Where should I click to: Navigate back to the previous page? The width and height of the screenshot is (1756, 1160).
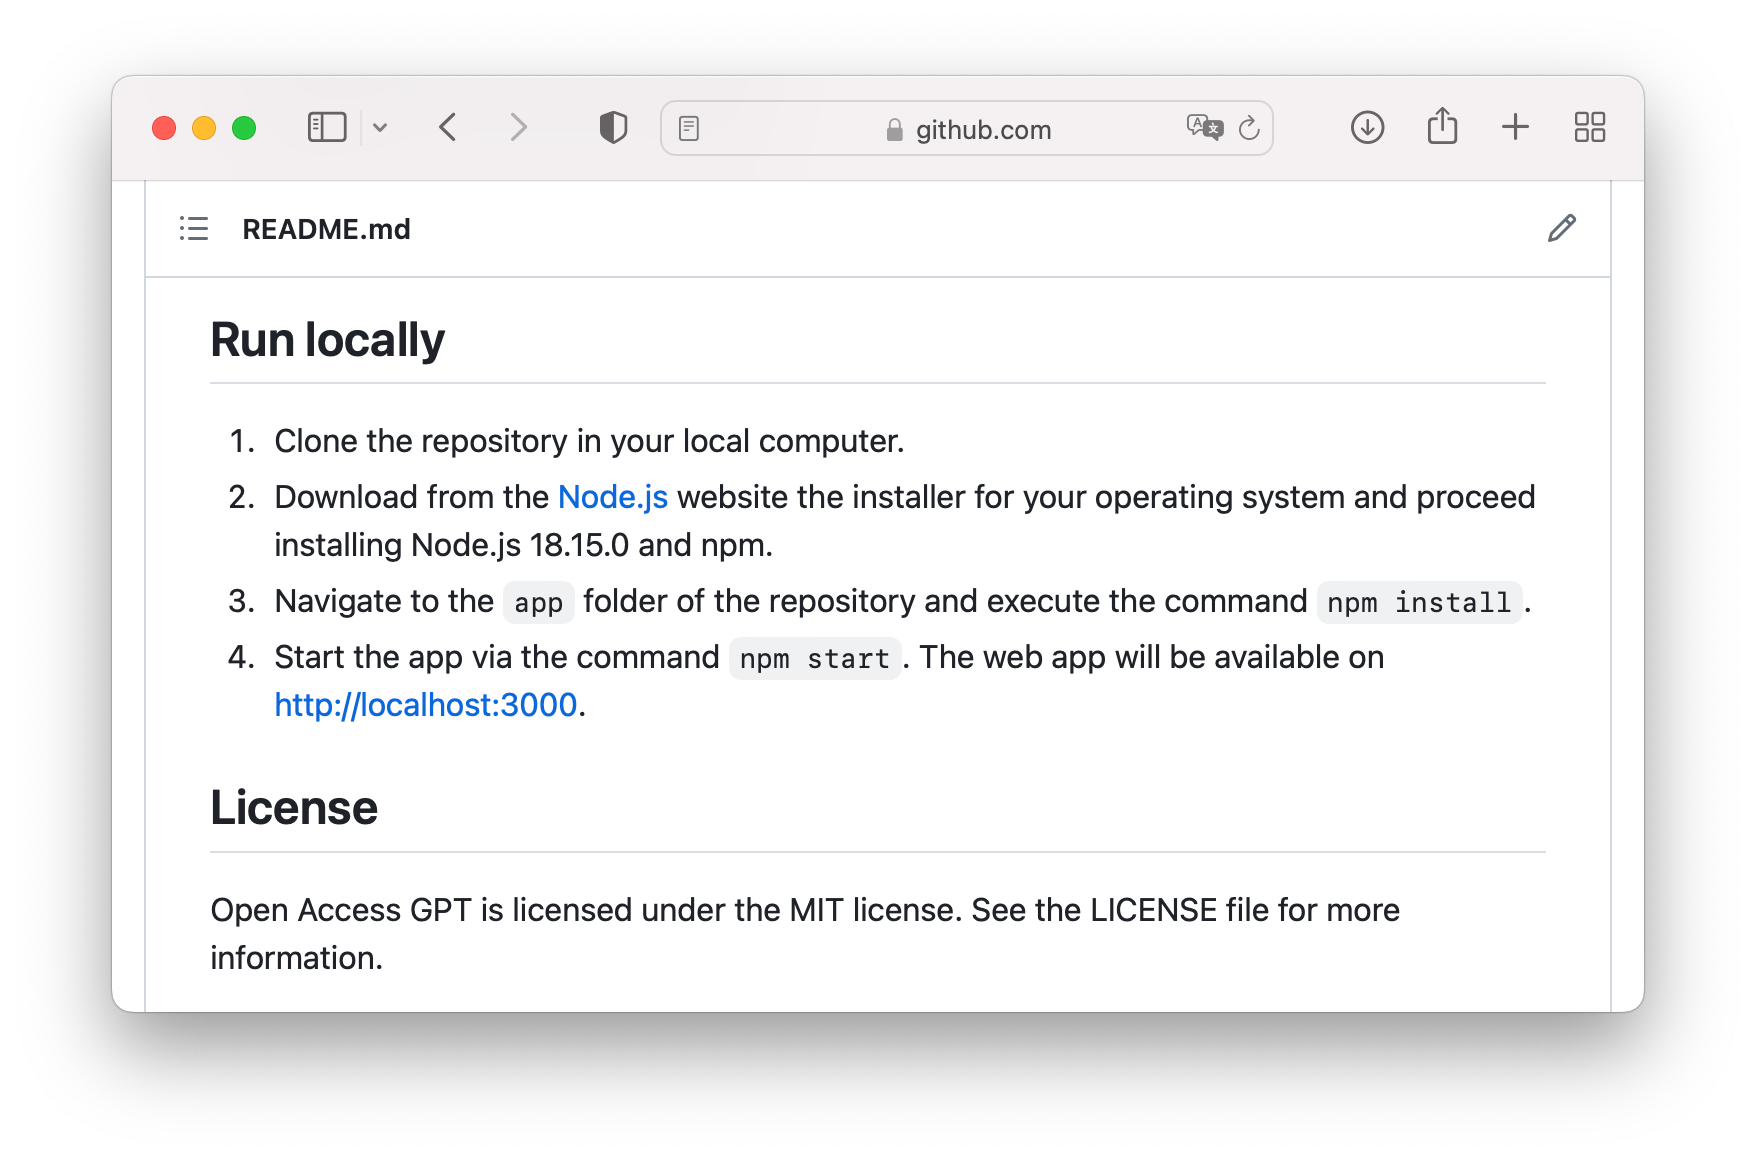tap(447, 127)
